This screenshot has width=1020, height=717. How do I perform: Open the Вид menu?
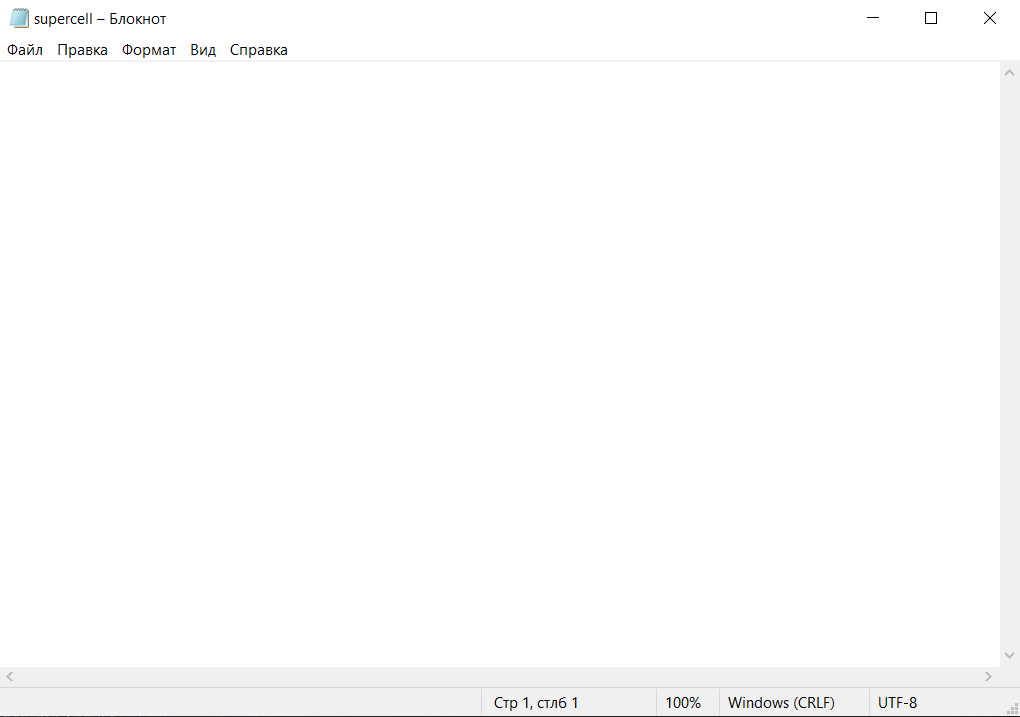pos(203,50)
